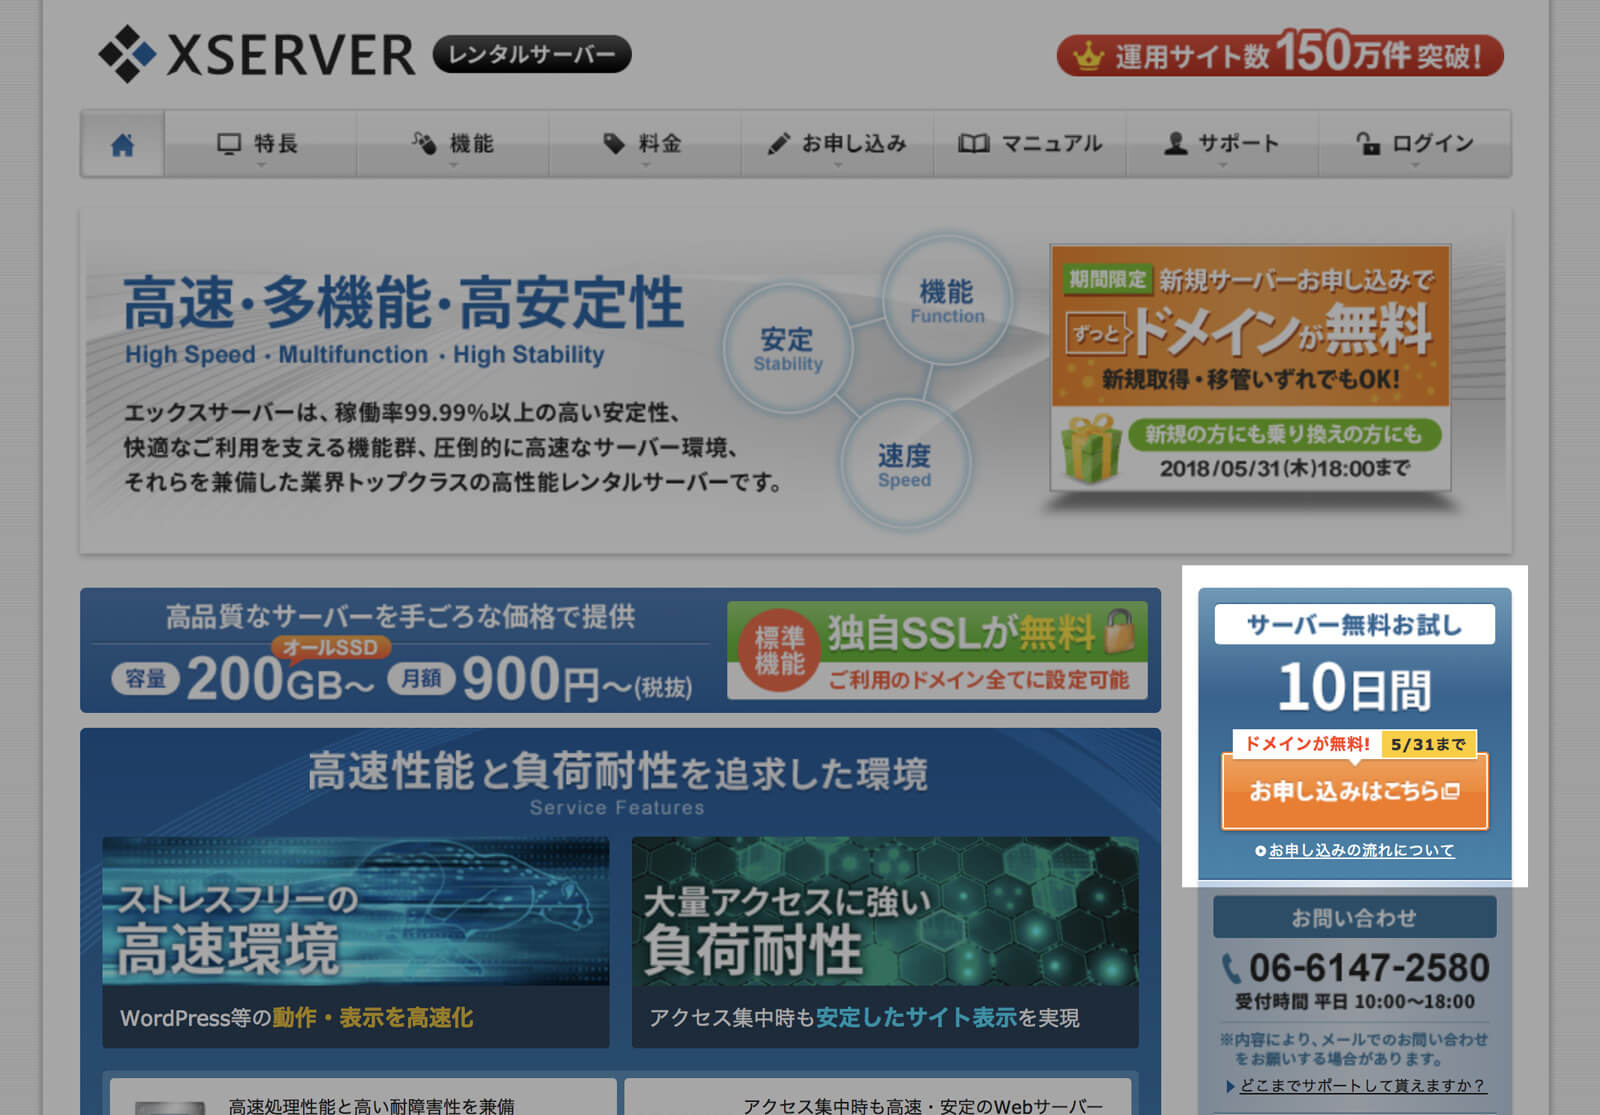Click the 高速性能と負荷耐性を追求した環境 heading
The image size is (1600, 1115).
click(x=617, y=772)
